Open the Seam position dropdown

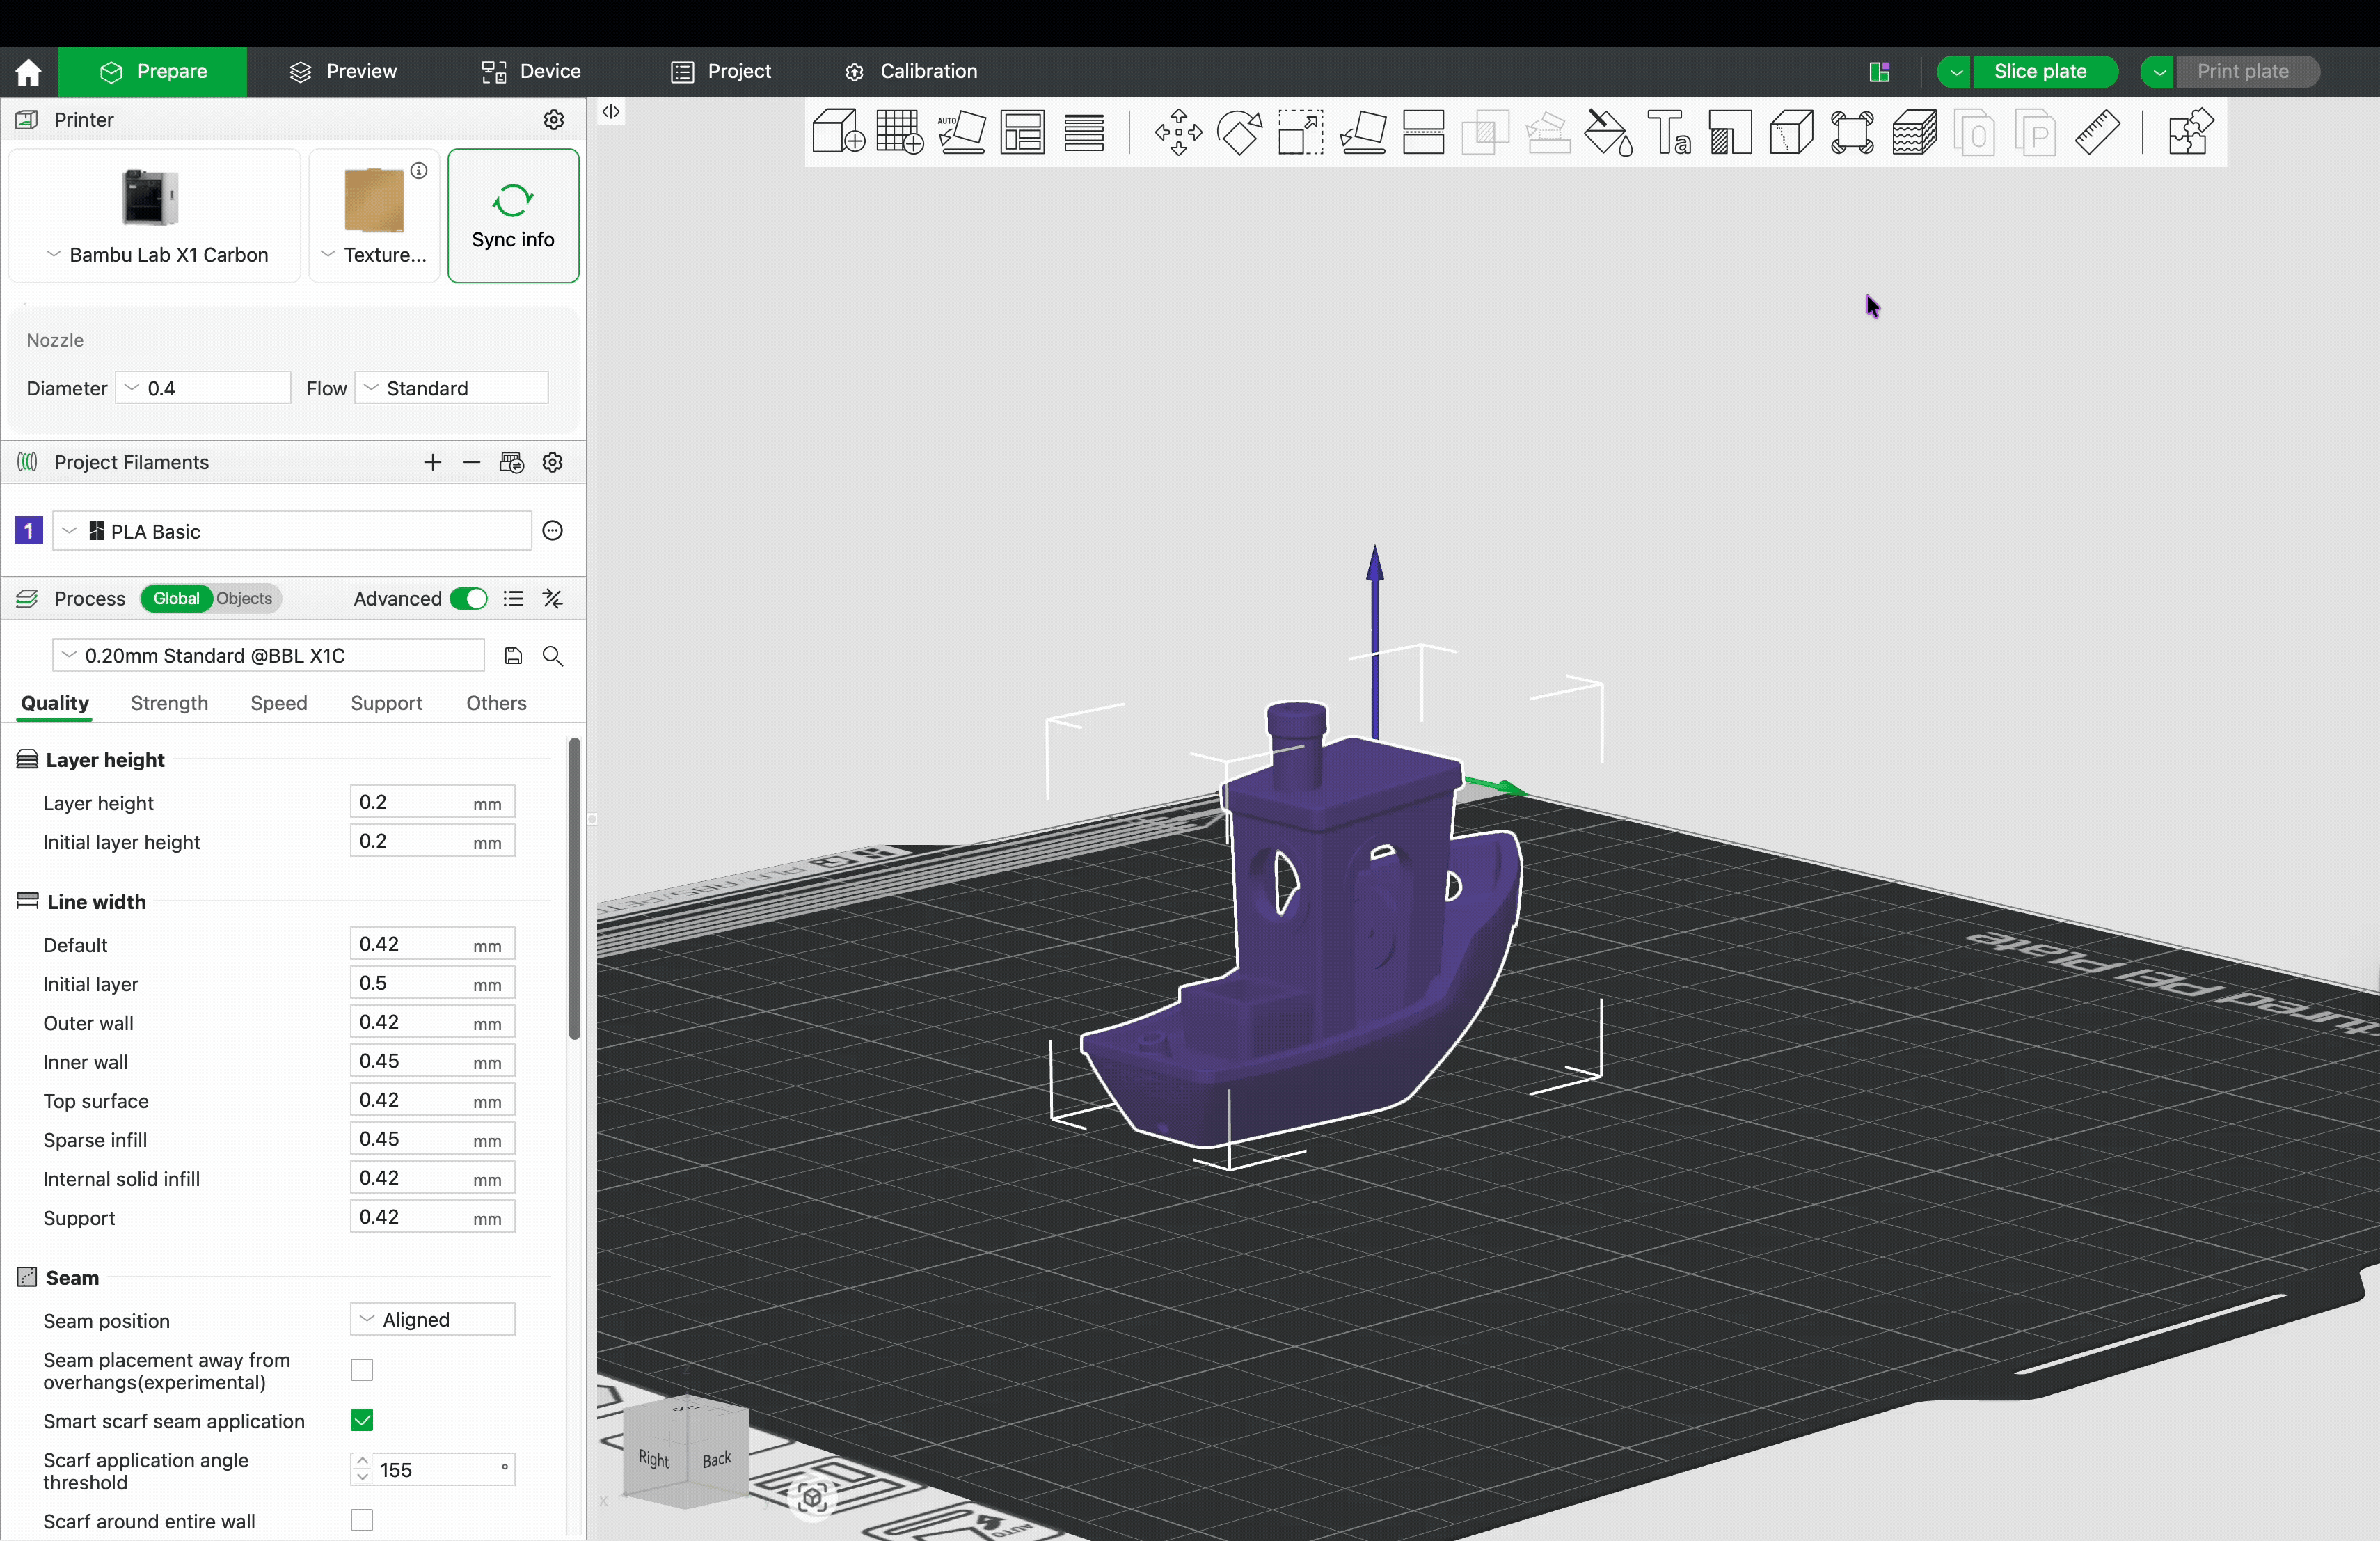(432, 1319)
